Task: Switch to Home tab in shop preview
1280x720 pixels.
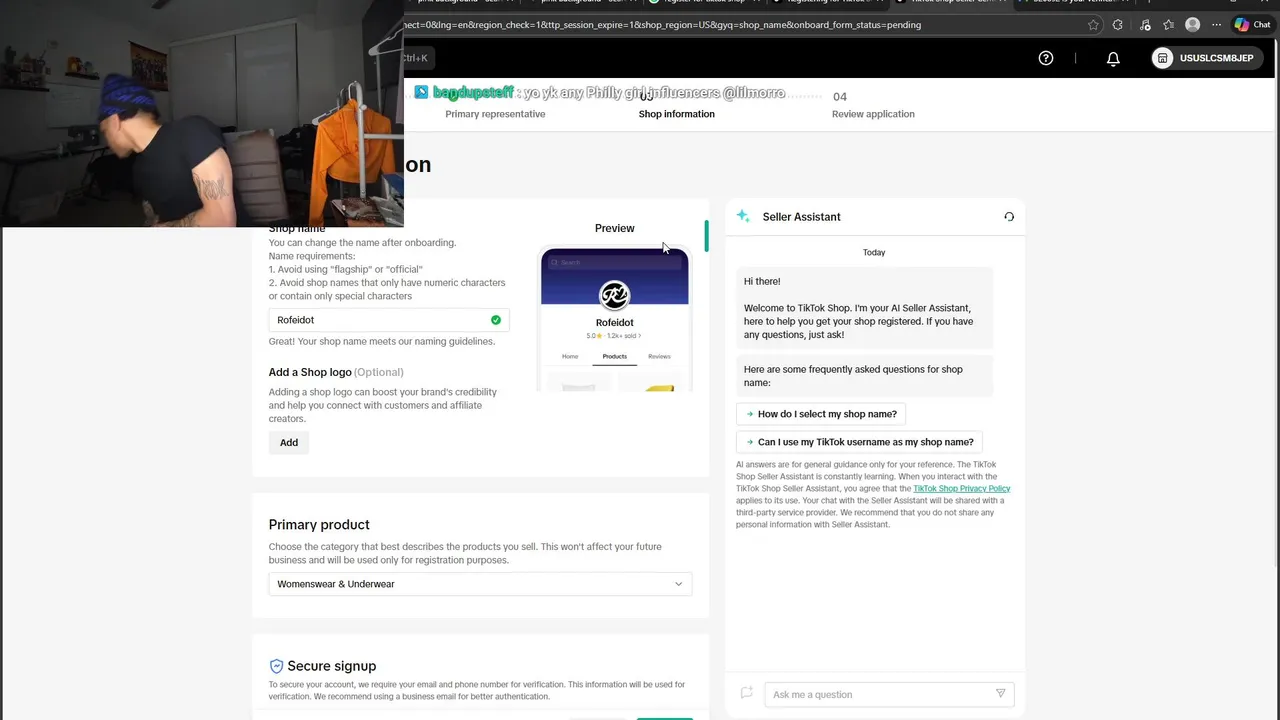Action: [570, 356]
